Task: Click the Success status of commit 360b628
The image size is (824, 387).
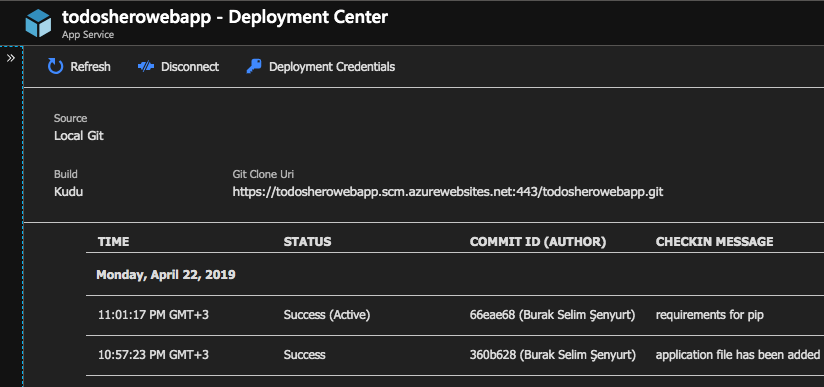Action: 304,355
